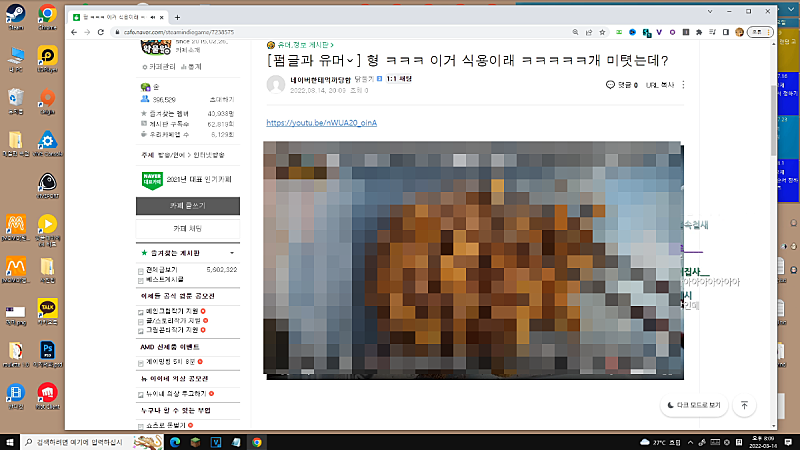The height and width of the screenshot is (450, 800).
Task: Click the address bar URL
Action: coord(179,32)
